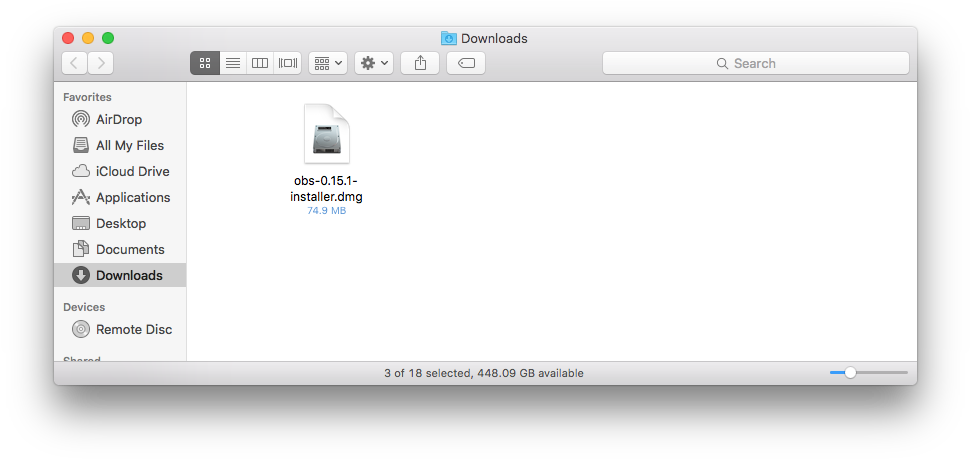The width and height of the screenshot is (970, 459).
Task: Switch to list view mode
Action: pyautogui.click(x=233, y=63)
